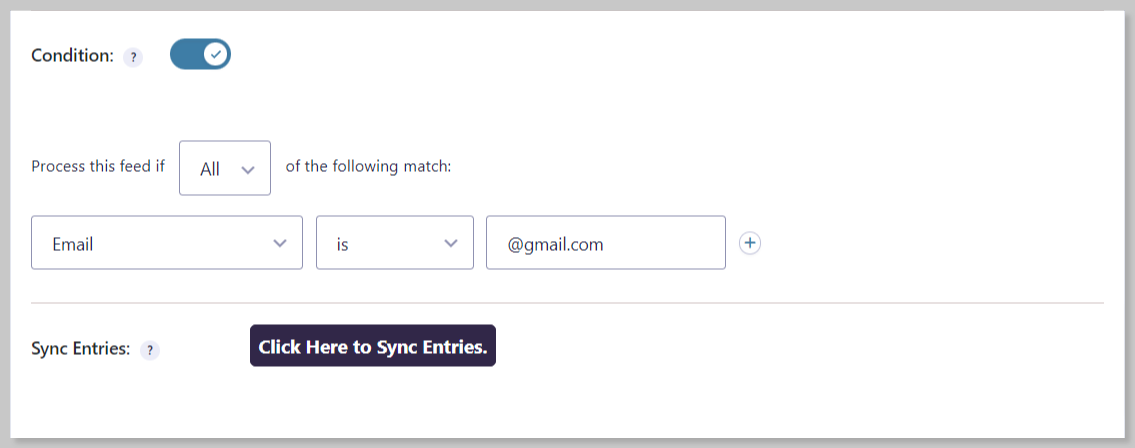Open the Email field dropdown

coord(167,242)
